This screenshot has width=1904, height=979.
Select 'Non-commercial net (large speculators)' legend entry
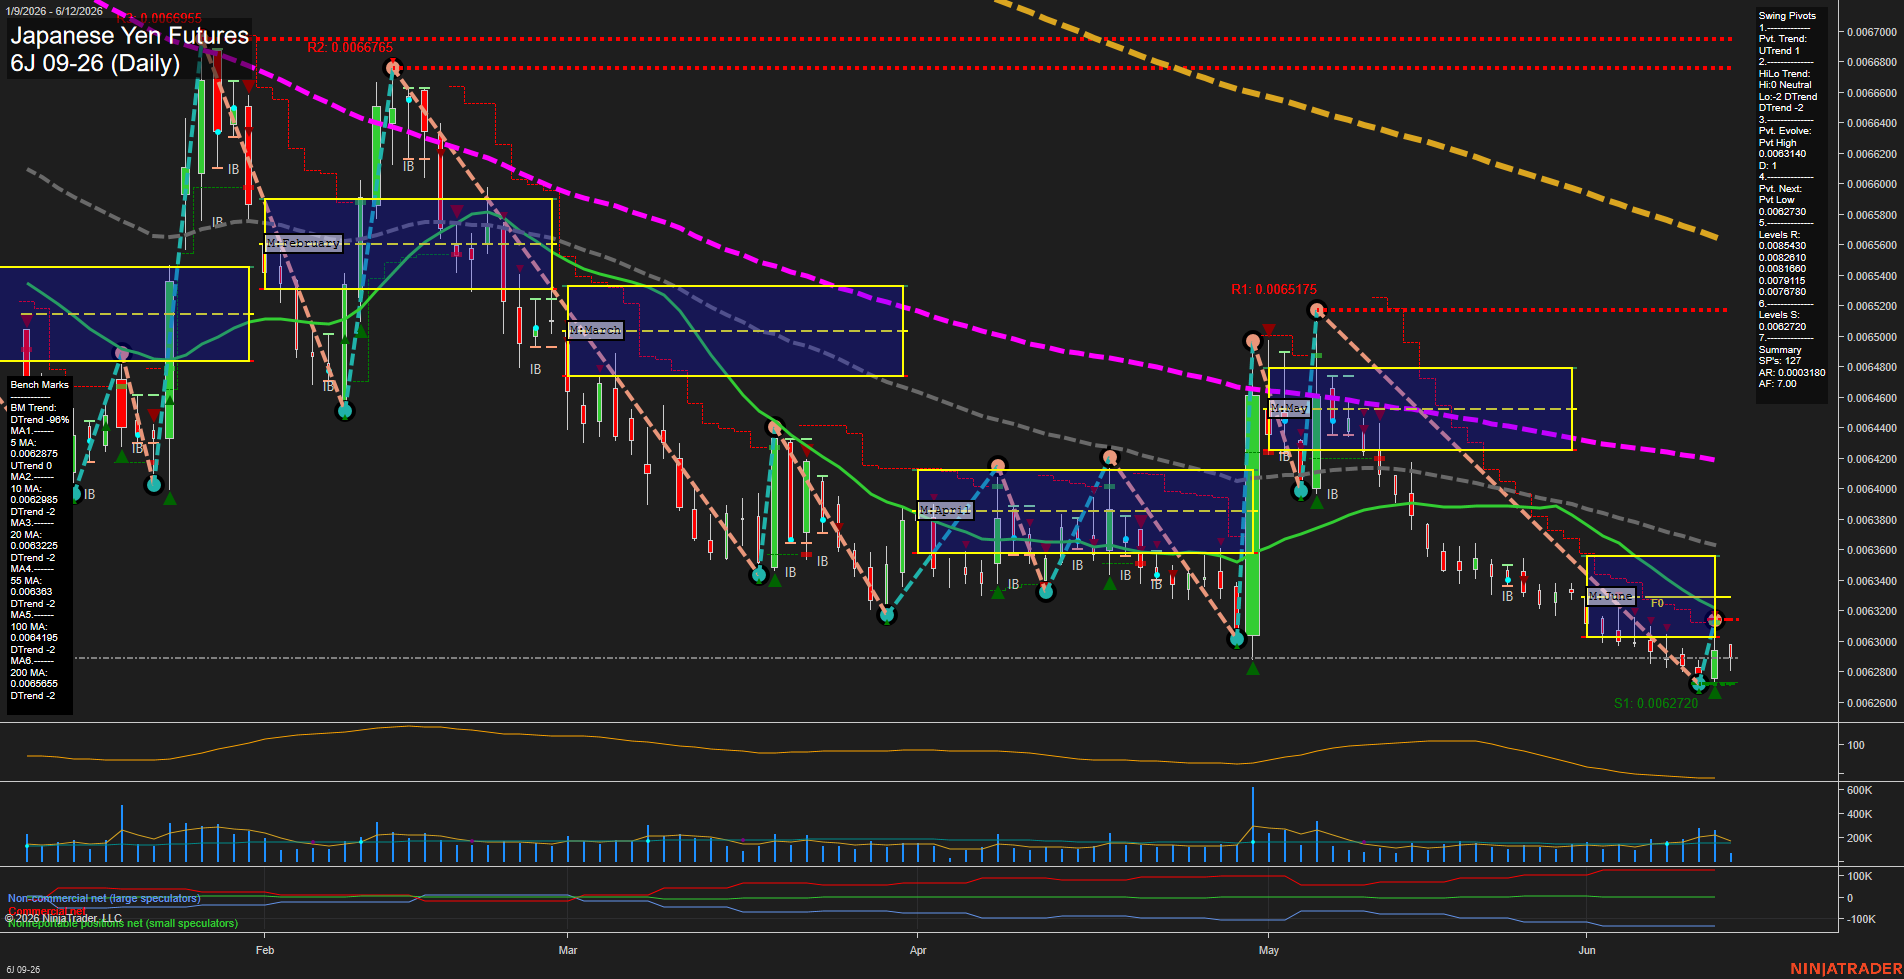click(x=104, y=898)
